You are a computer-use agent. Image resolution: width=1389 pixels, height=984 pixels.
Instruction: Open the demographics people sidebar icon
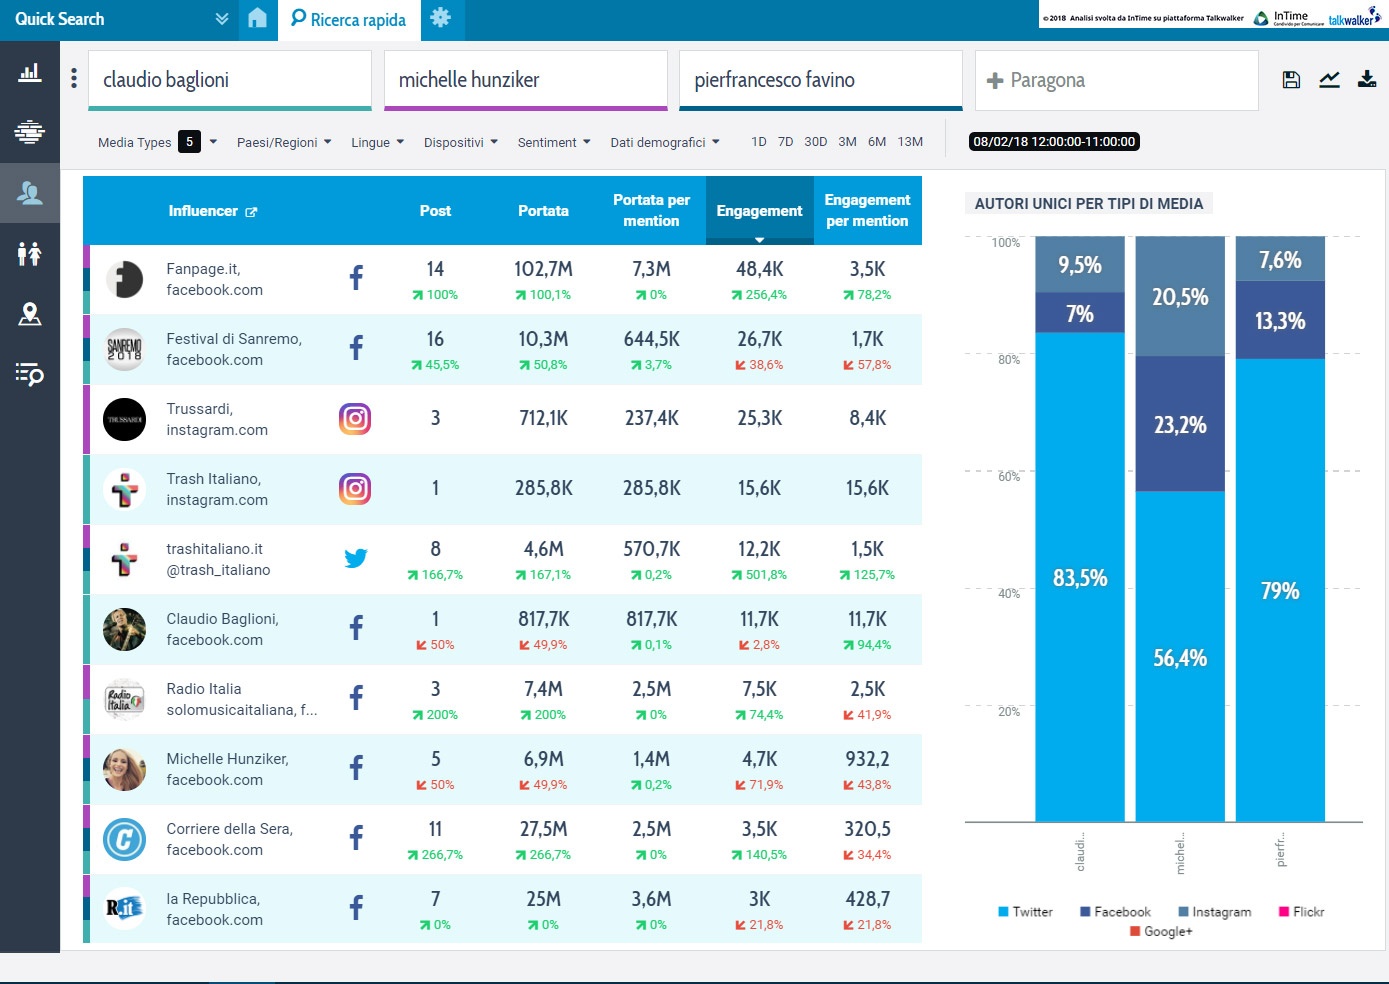(x=30, y=253)
